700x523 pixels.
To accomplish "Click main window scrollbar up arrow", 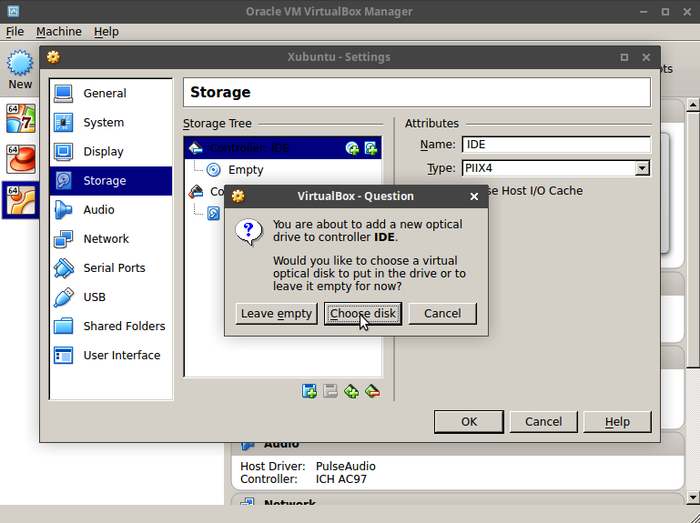I will click(692, 105).
